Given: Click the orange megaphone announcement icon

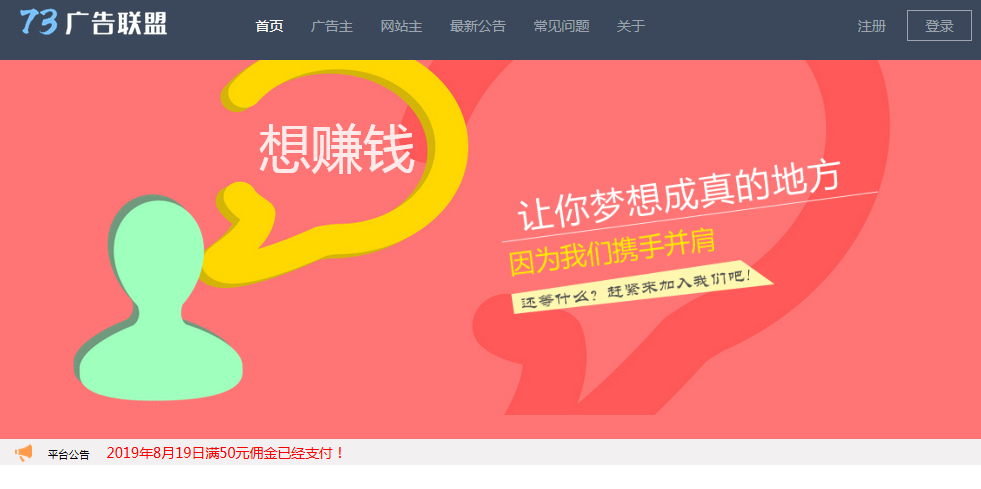Looking at the screenshot, I should pyautogui.click(x=24, y=453).
